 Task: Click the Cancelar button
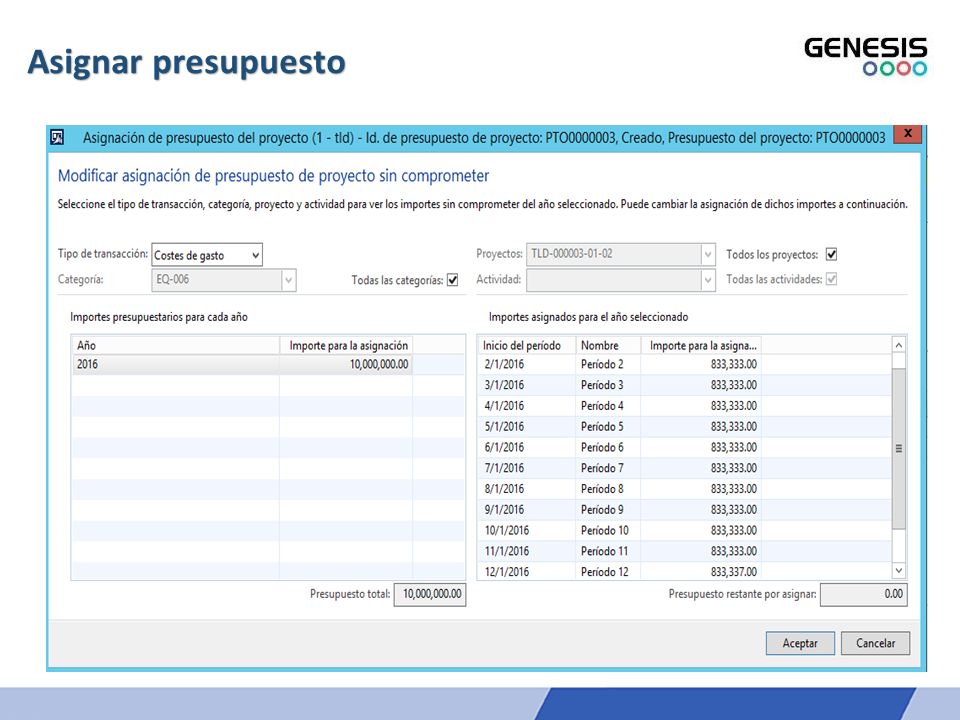click(x=875, y=643)
